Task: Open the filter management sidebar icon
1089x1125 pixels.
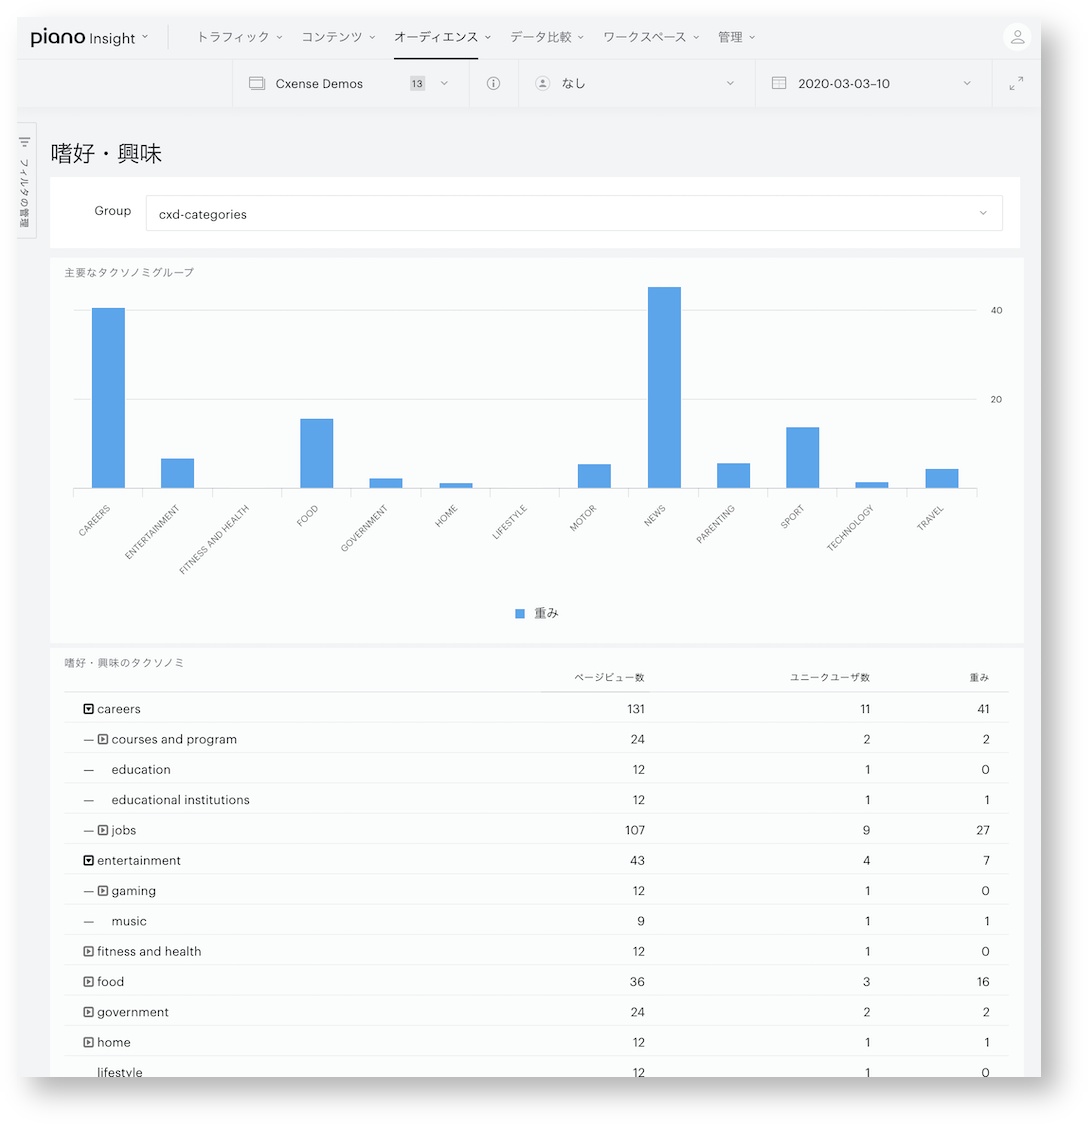Action: [x=25, y=142]
